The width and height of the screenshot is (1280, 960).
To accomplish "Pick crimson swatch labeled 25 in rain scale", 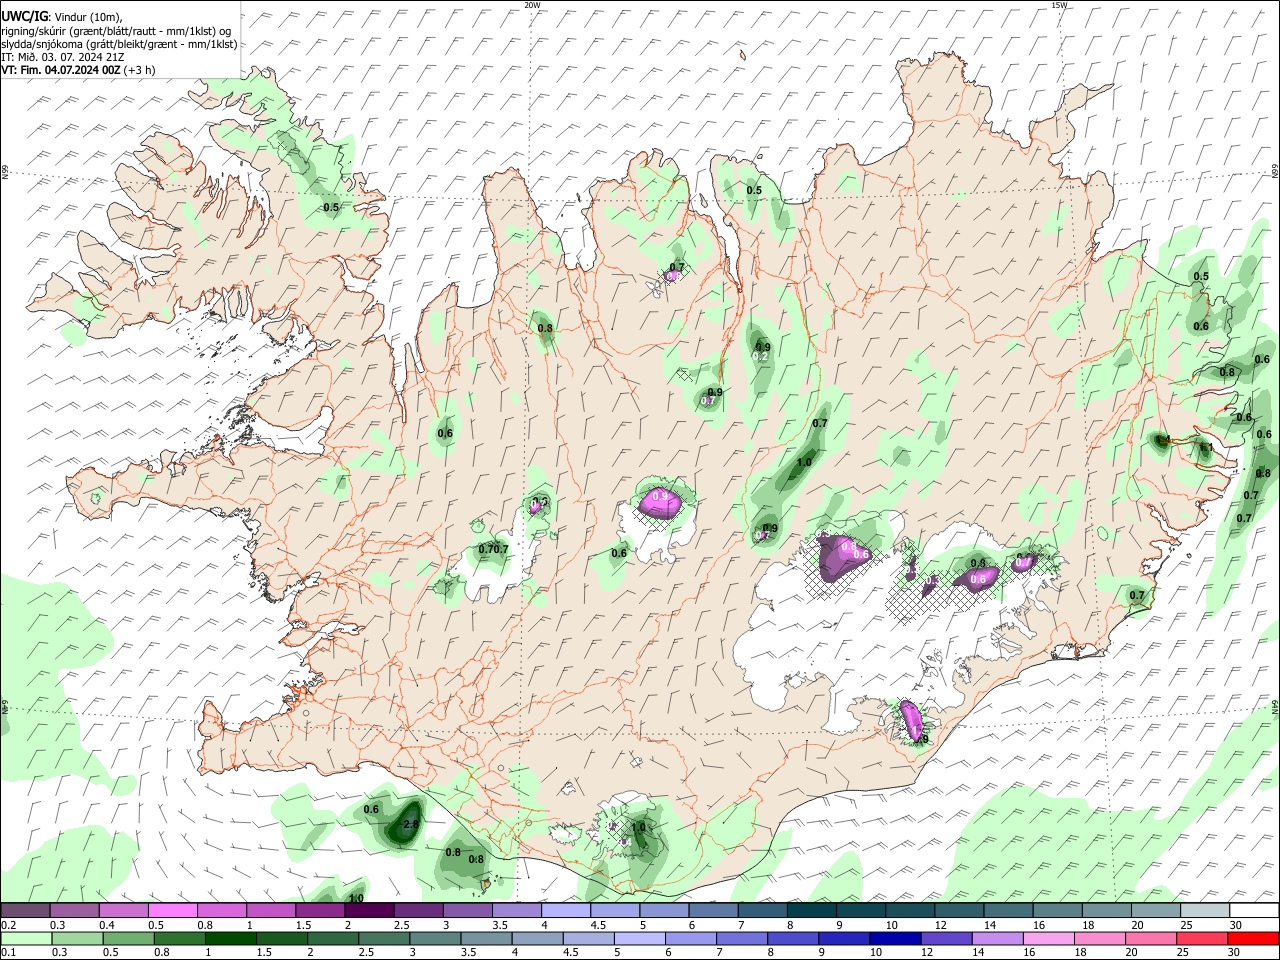I will point(1203,938).
